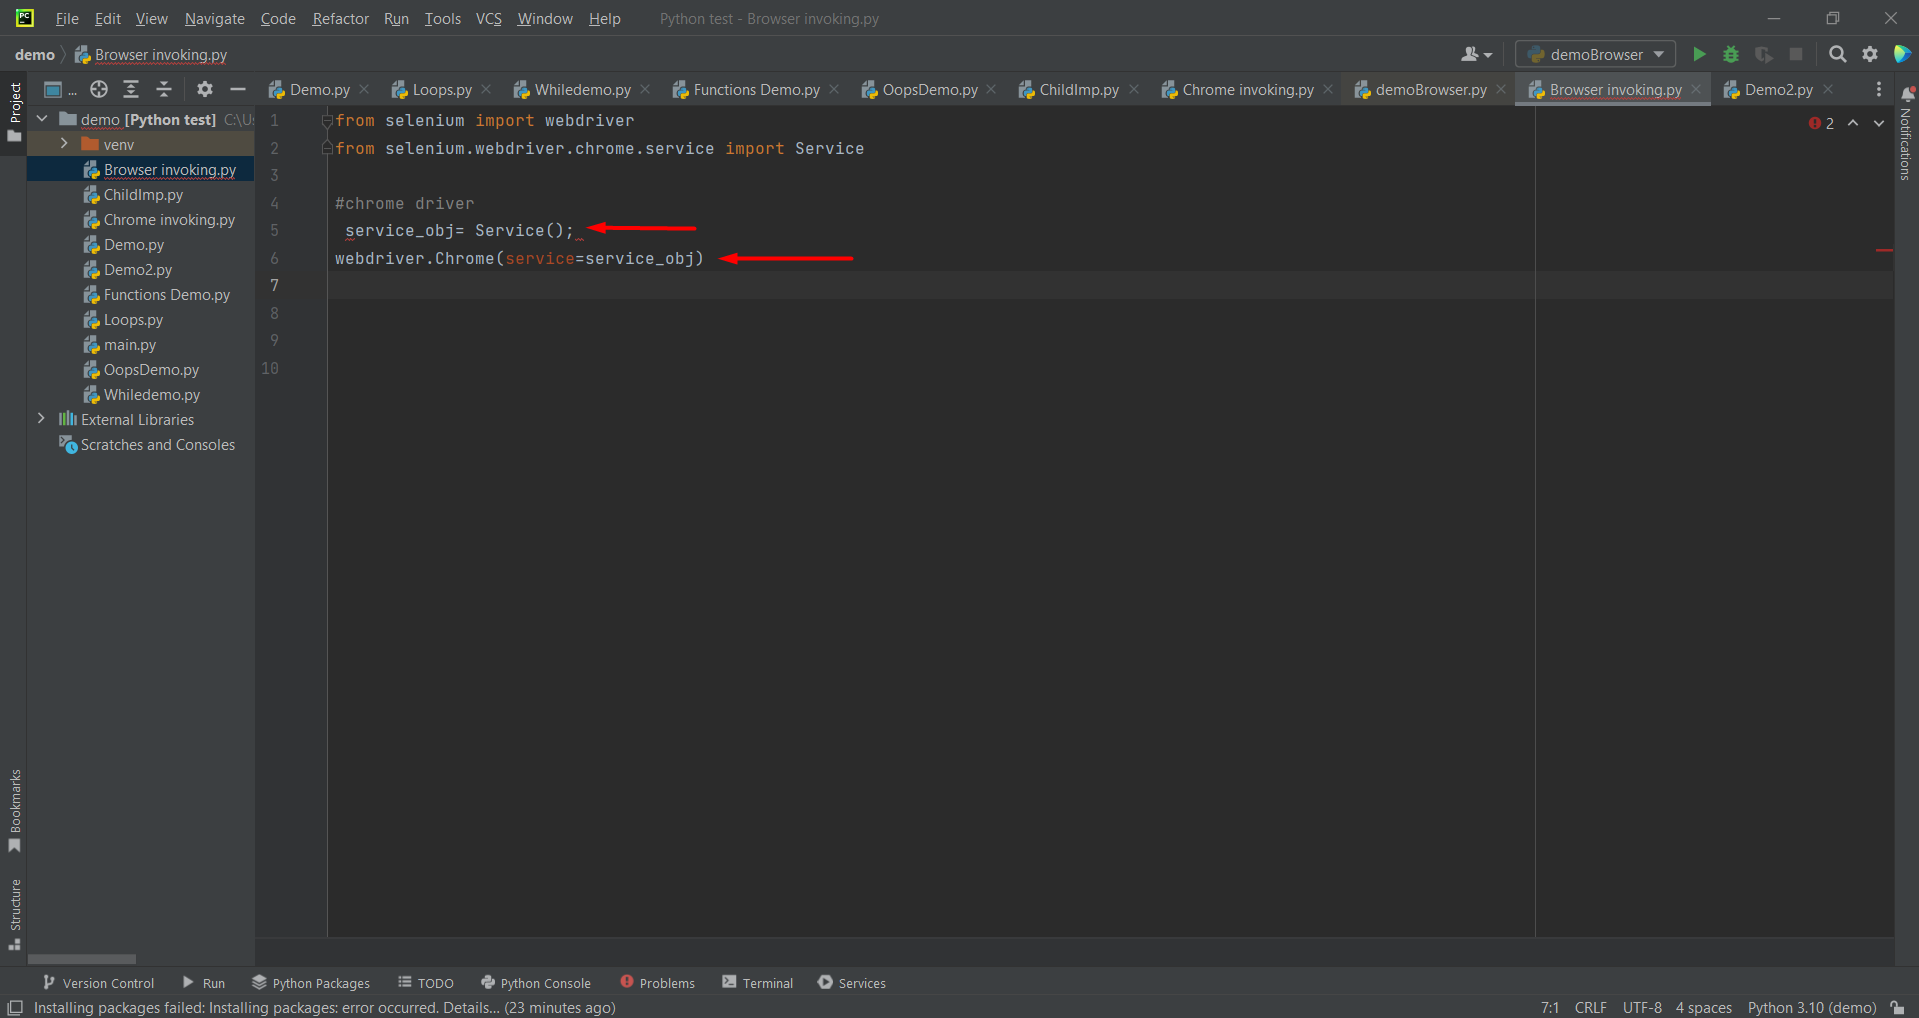Image resolution: width=1919 pixels, height=1018 pixels.
Task: Open Python Console
Action: click(x=535, y=983)
